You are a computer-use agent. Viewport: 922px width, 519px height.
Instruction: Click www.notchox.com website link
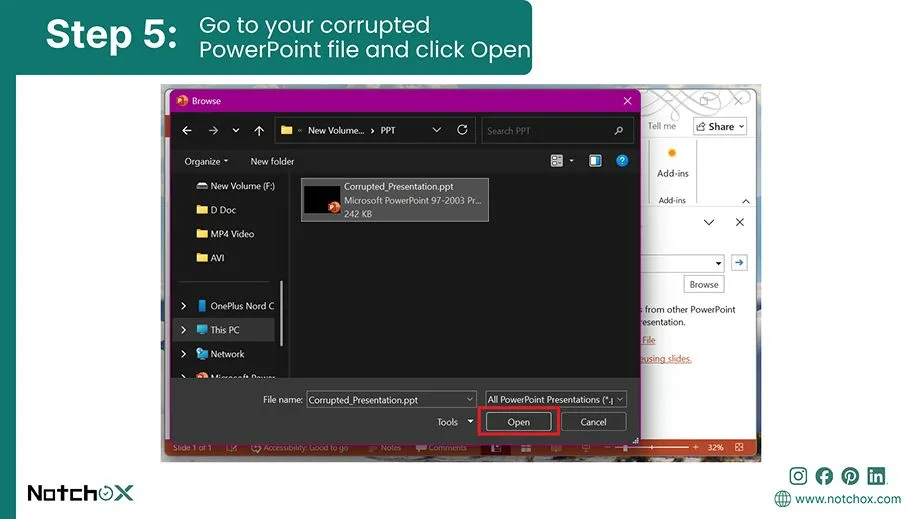coord(847,499)
